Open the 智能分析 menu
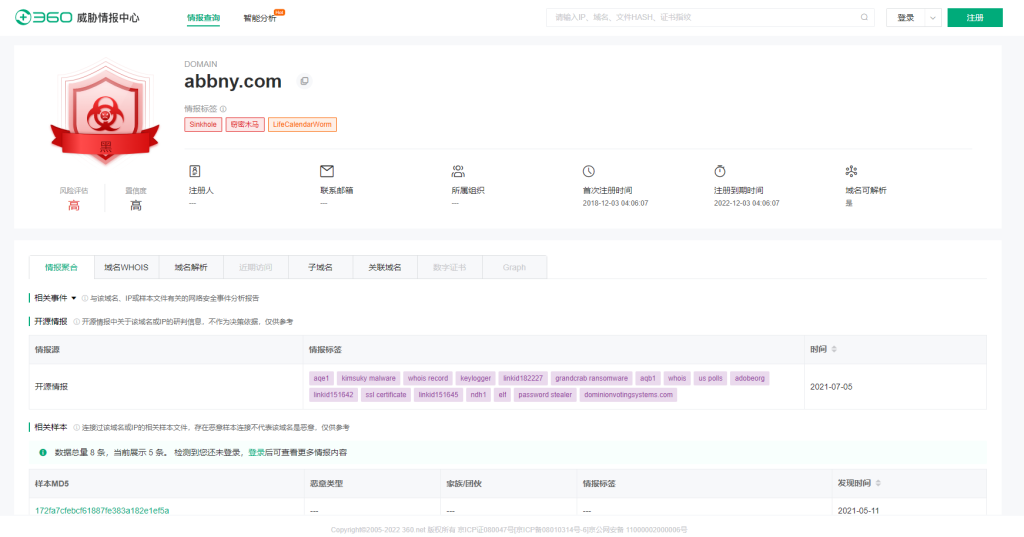Screen dimensions: 1024x537 tap(260, 18)
